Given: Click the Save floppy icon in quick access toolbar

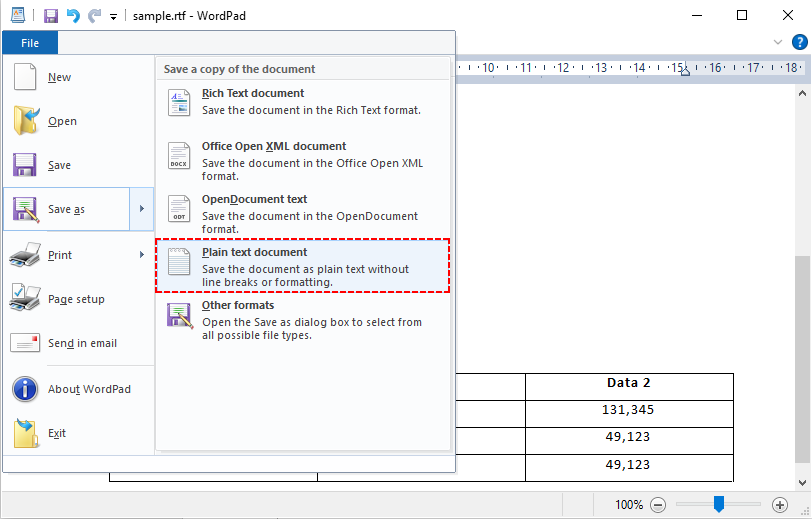Looking at the screenshot, I should [x=51, y=16].
